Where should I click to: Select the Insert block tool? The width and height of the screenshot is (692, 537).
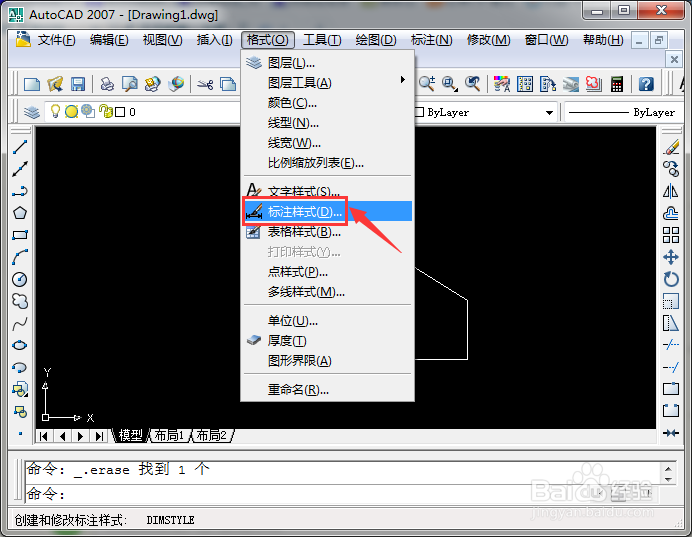20,390
